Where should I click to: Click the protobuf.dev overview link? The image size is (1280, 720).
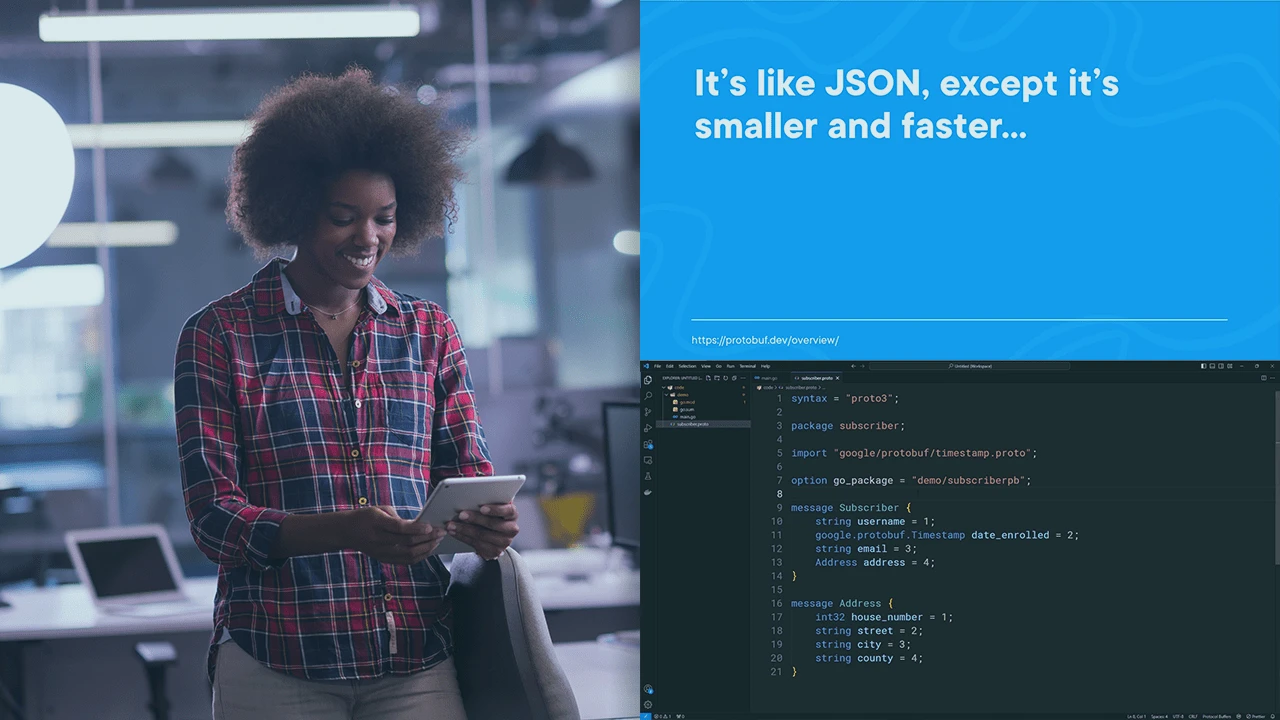click(x=764, y=340)
